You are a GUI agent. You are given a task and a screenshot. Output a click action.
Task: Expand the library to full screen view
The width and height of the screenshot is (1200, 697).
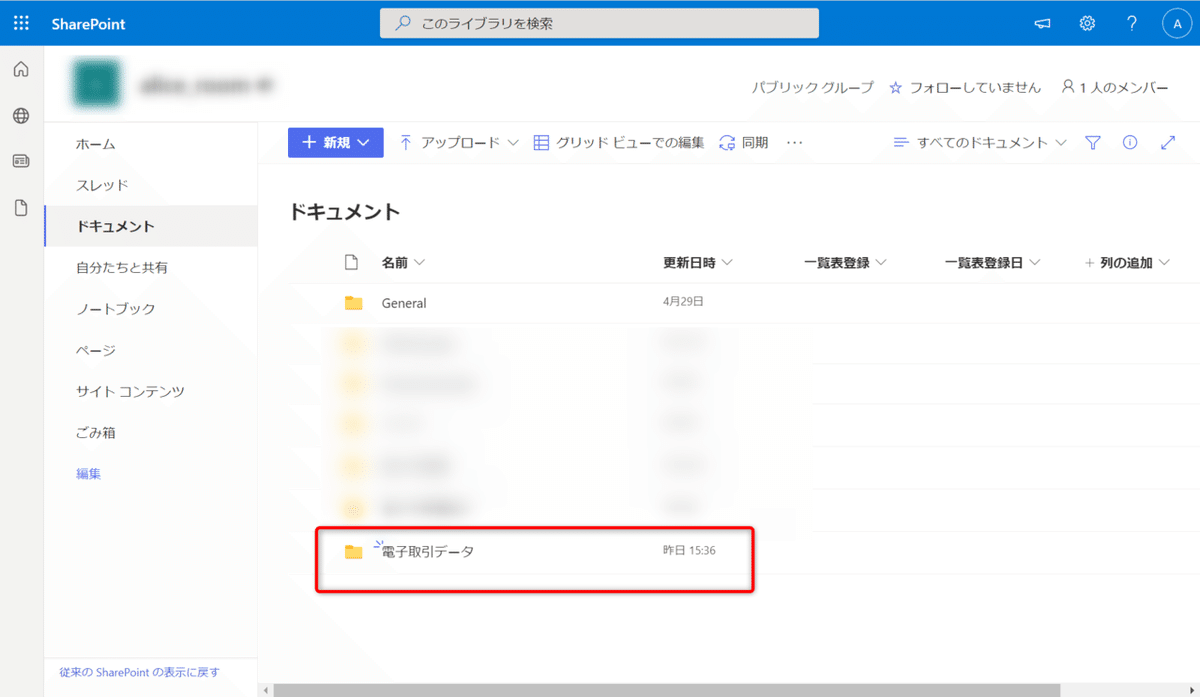coord(1167,142)
